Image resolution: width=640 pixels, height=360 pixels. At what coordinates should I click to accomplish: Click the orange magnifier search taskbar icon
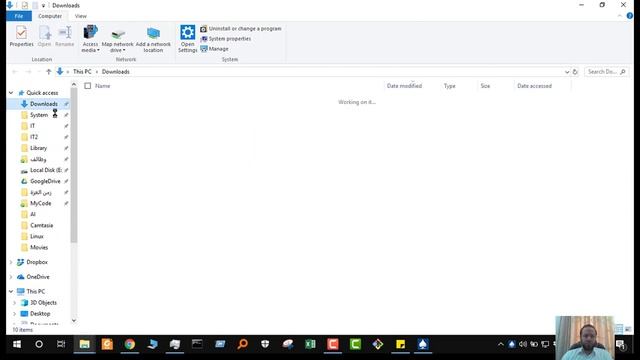tap(242, 344)
